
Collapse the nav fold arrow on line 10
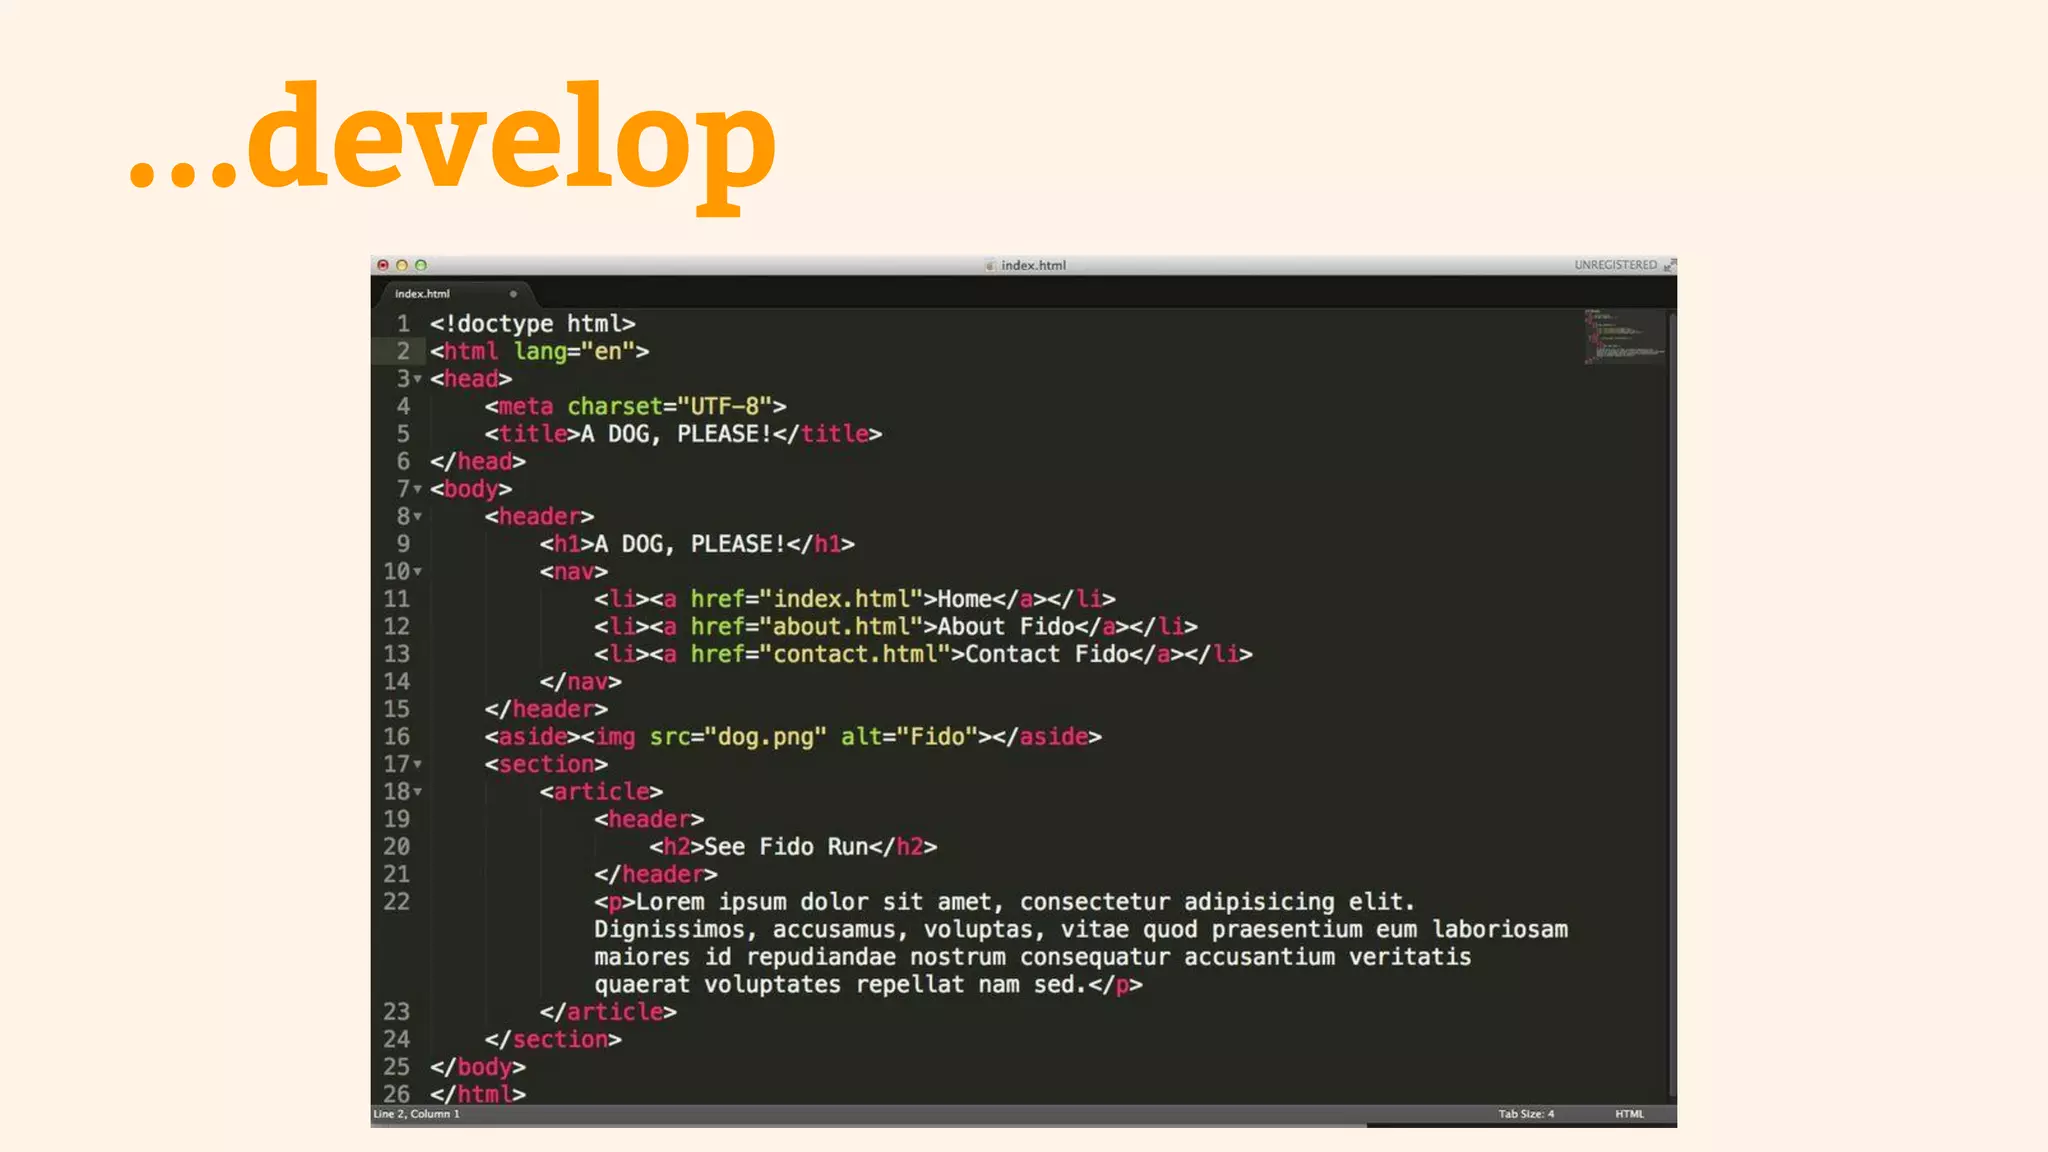pos(418,572)
